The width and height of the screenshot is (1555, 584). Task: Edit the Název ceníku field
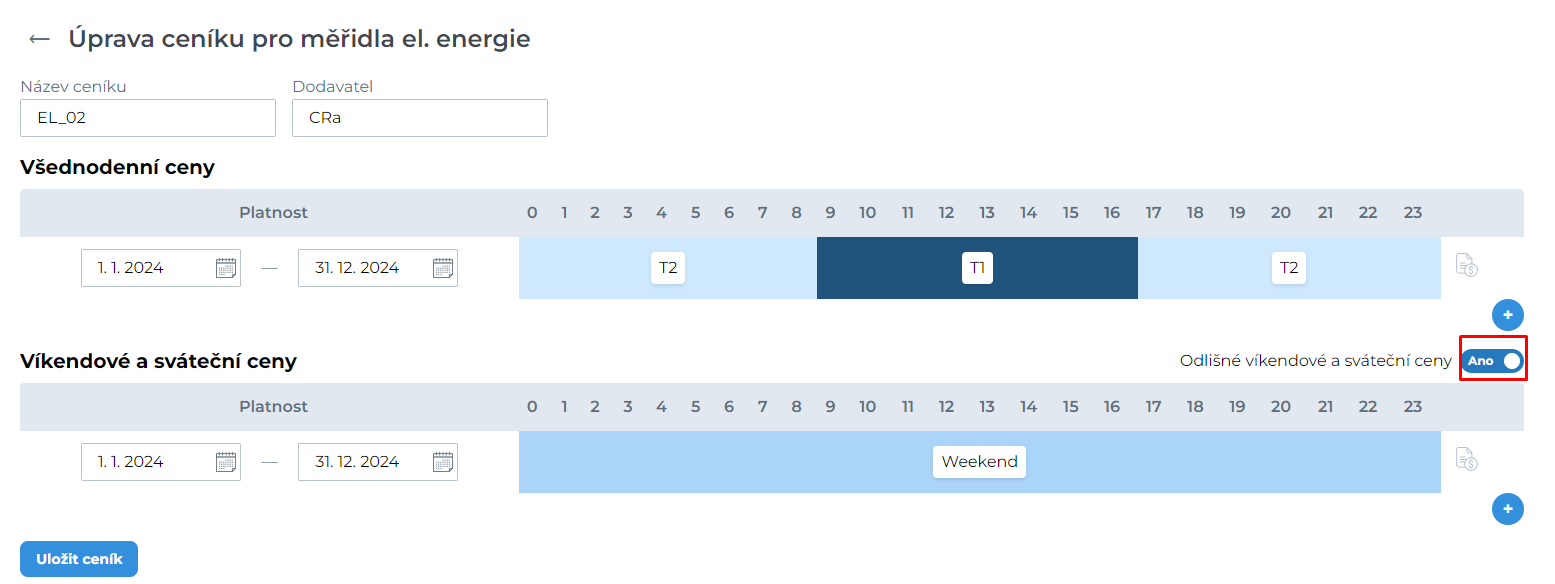tap(148, 118)
